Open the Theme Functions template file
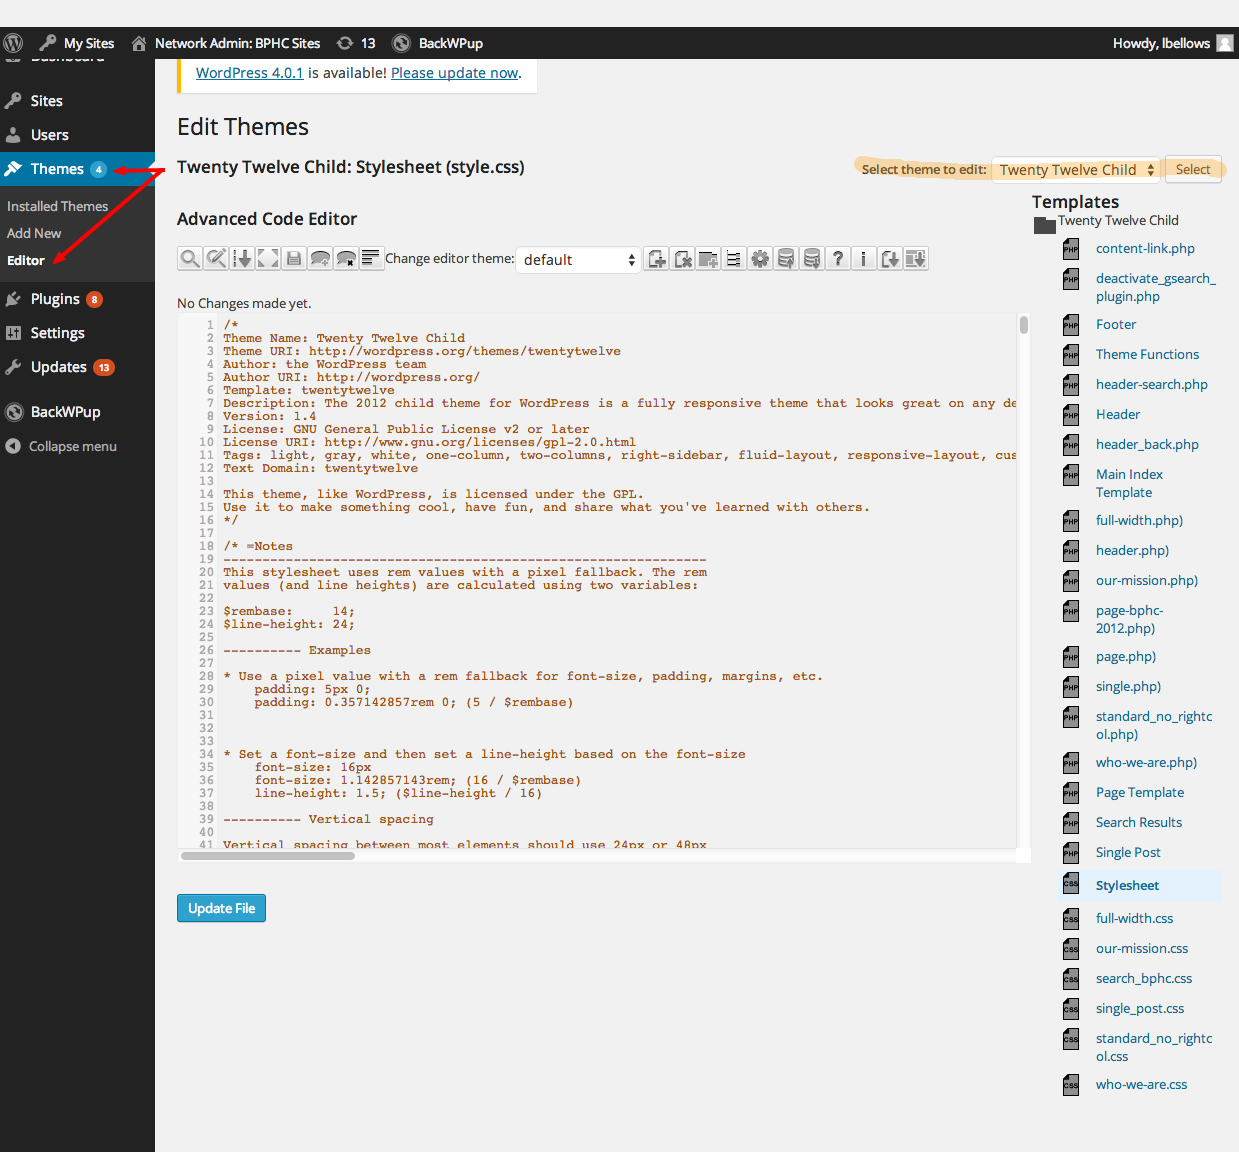This screenshot has height=1152, width=1239. coord(1146,354)
